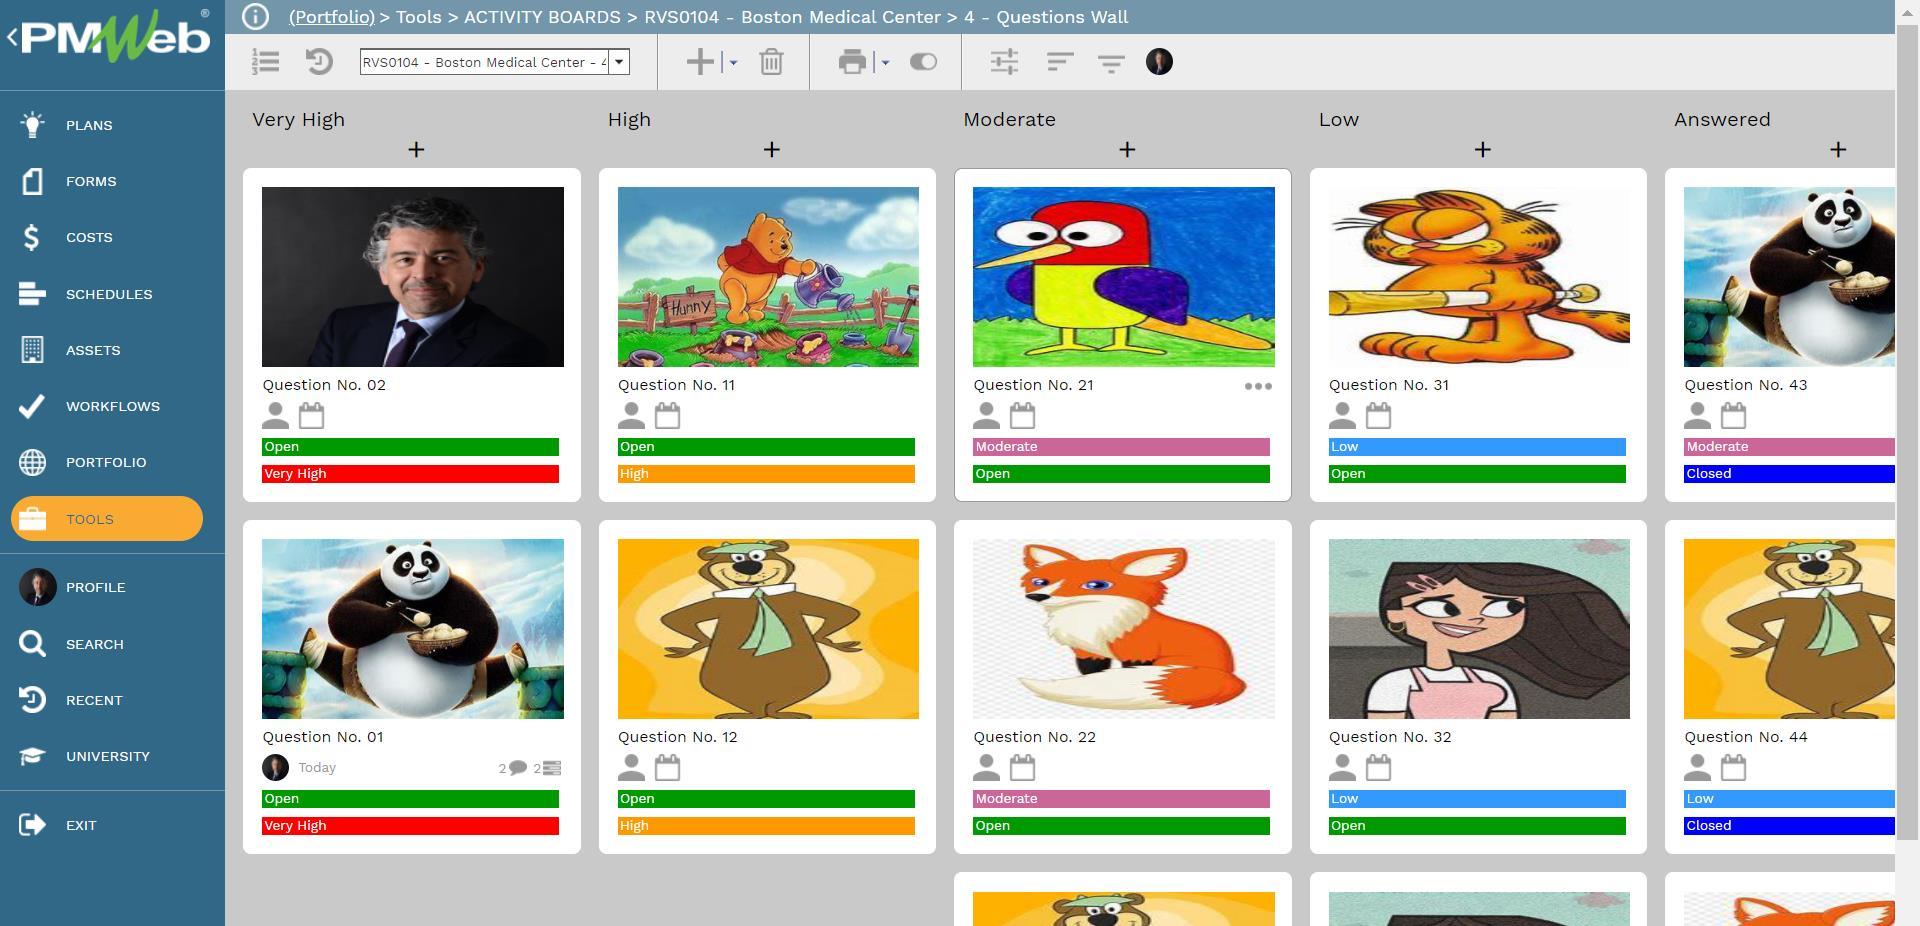Click the list view icon in toolbar
Image resolution: width=1920 pixels, height=926 pixels.
point(266,62)
